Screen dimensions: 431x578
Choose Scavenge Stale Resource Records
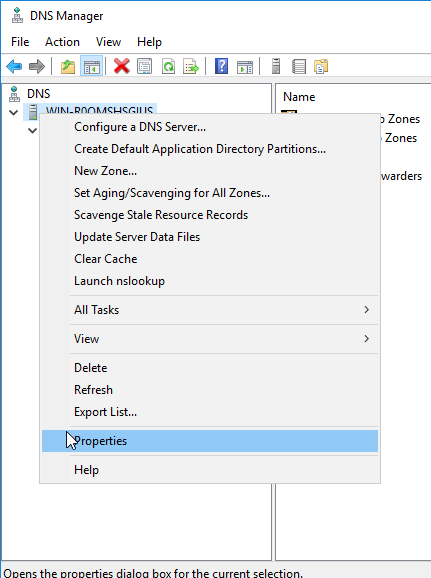click(210, 215)
